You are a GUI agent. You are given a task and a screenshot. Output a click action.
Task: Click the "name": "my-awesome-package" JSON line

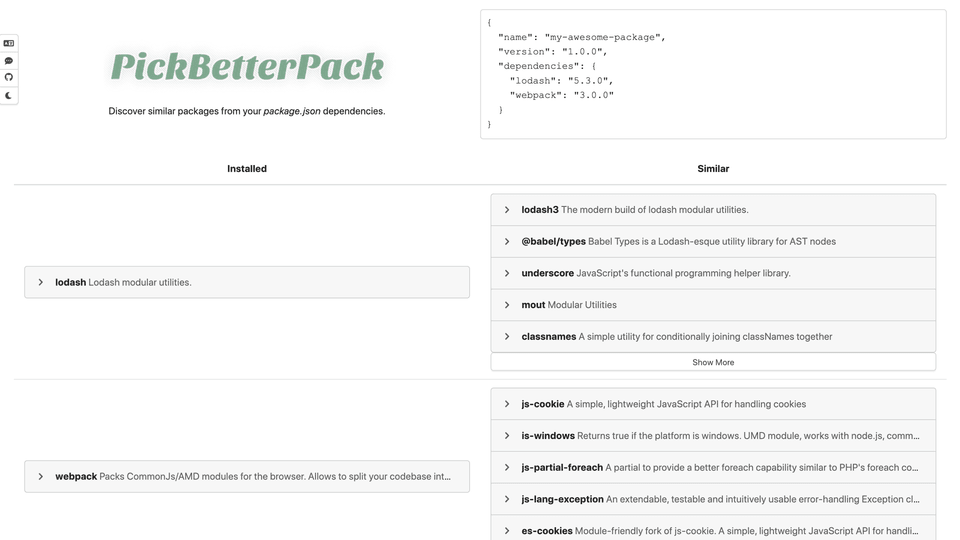(x=582, y=37)
